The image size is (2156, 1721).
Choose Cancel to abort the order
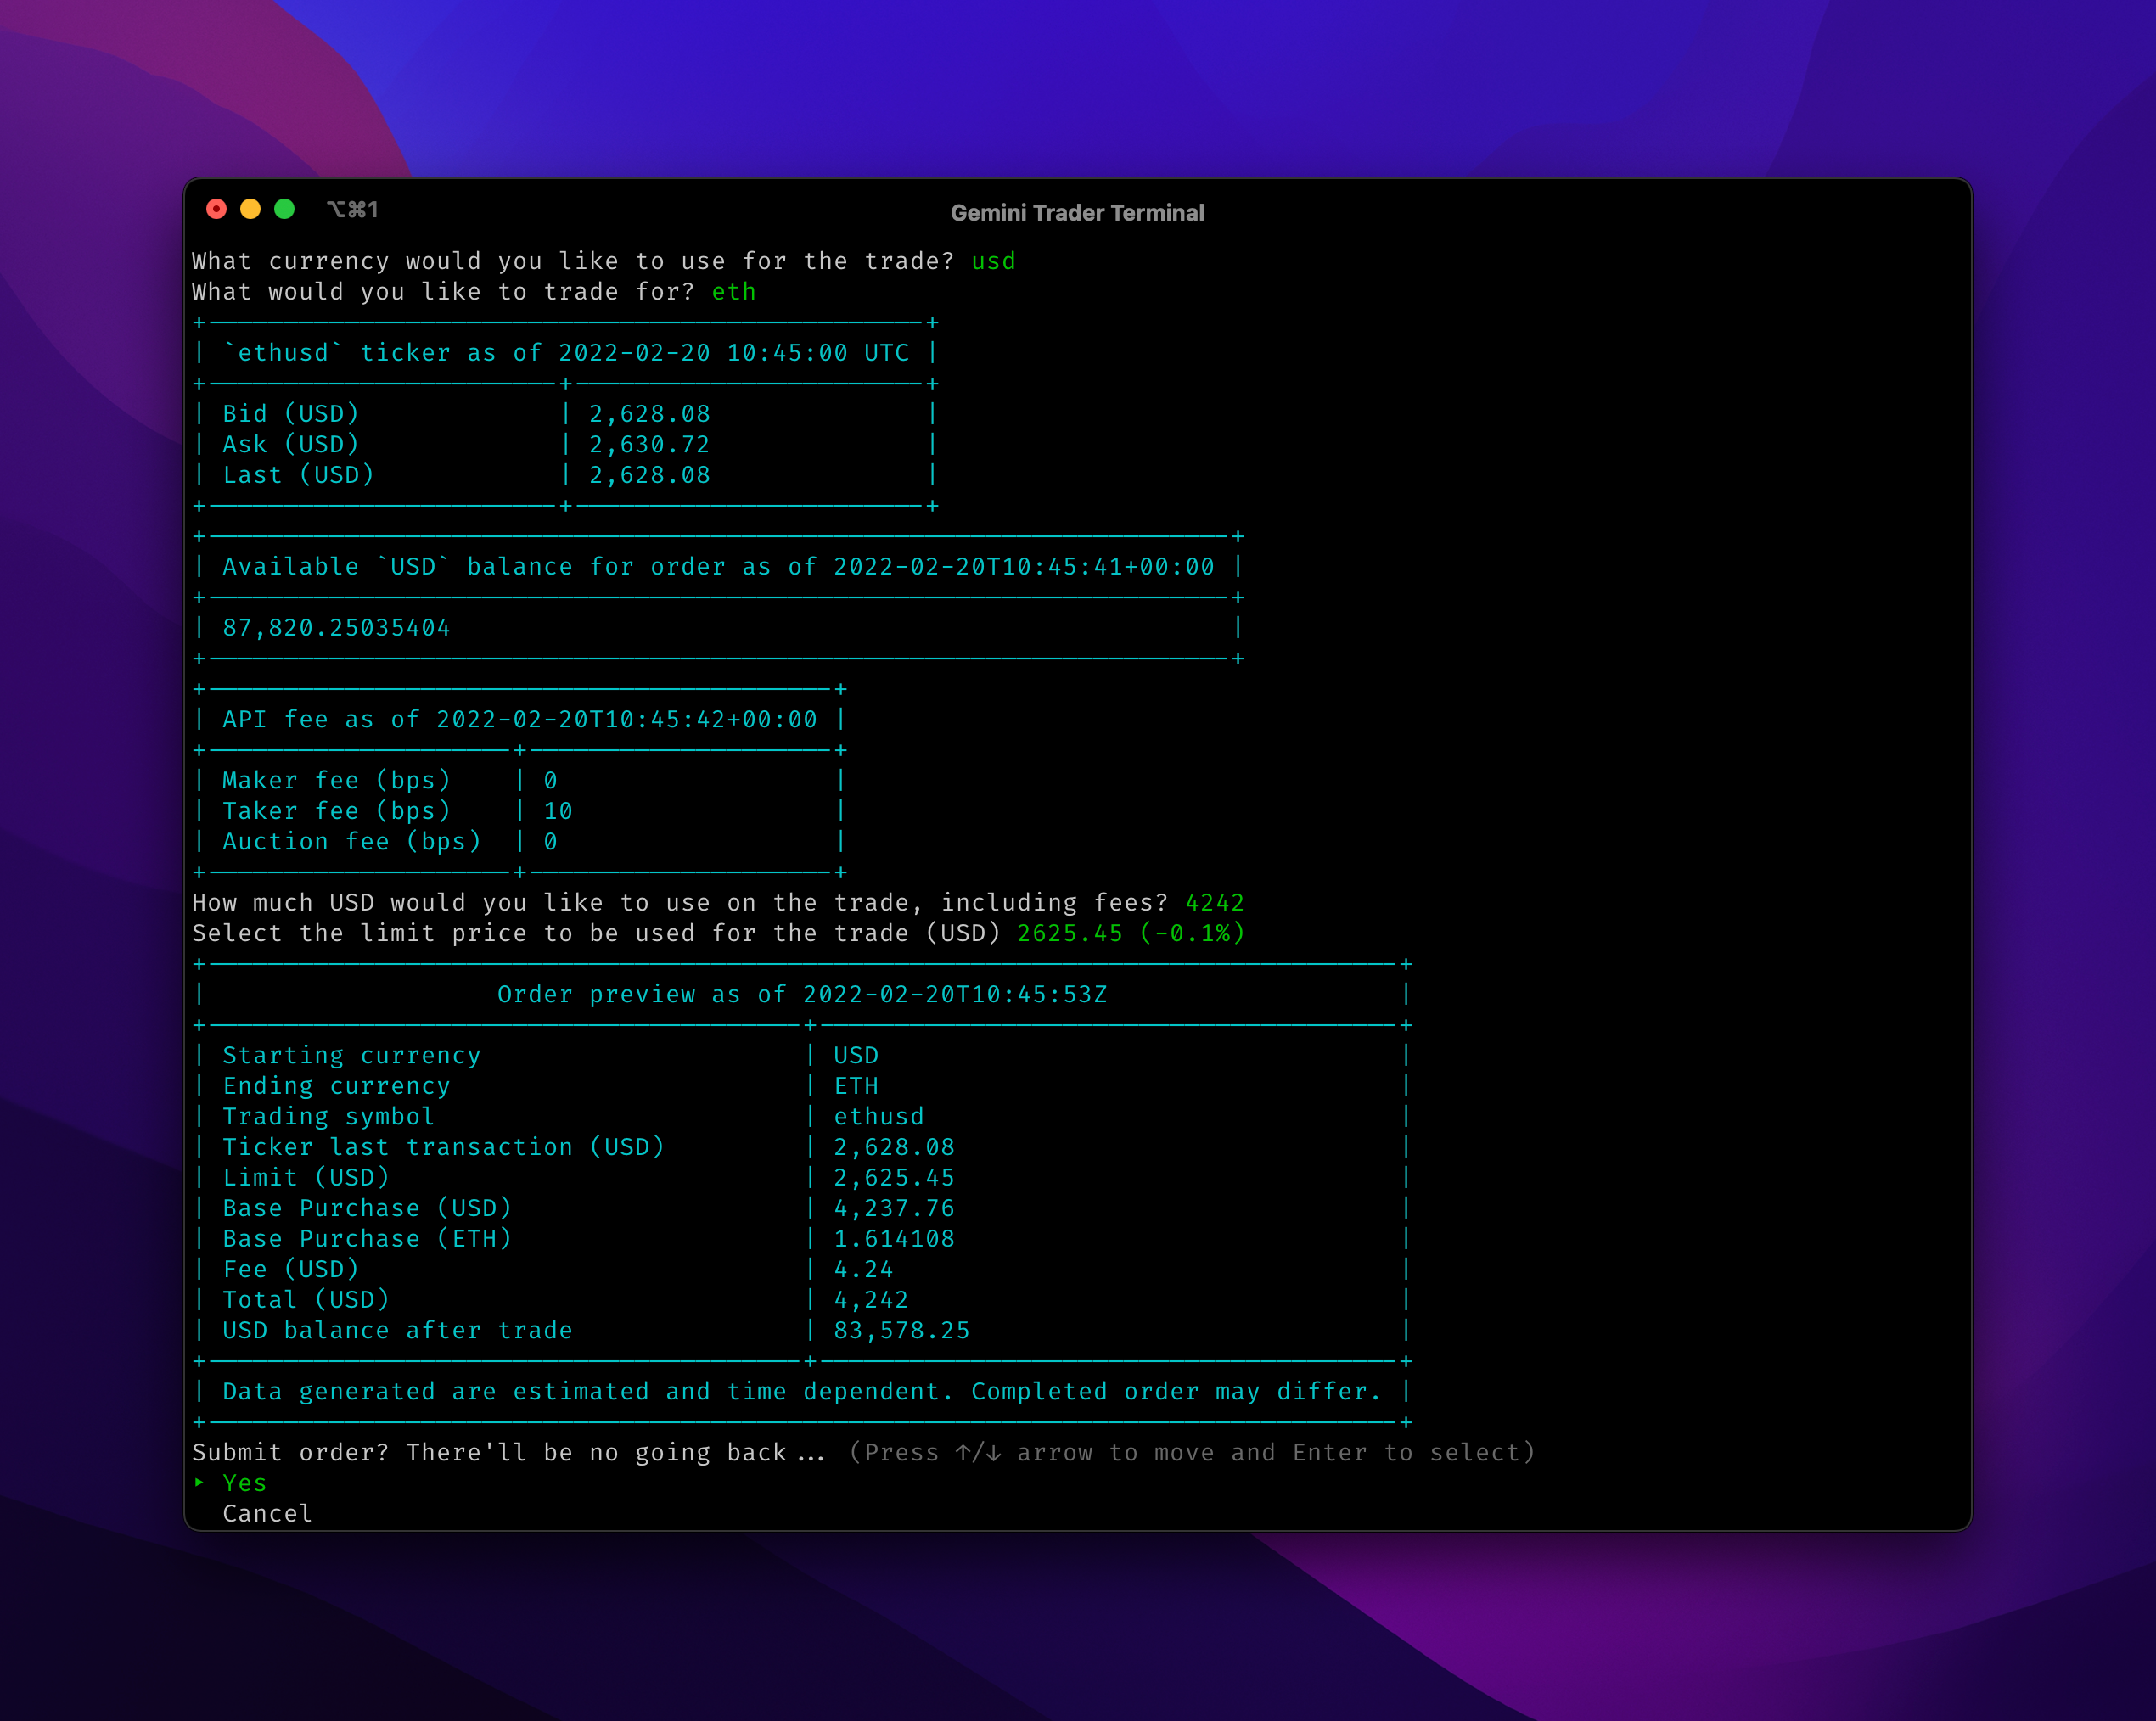[267, 1513]
